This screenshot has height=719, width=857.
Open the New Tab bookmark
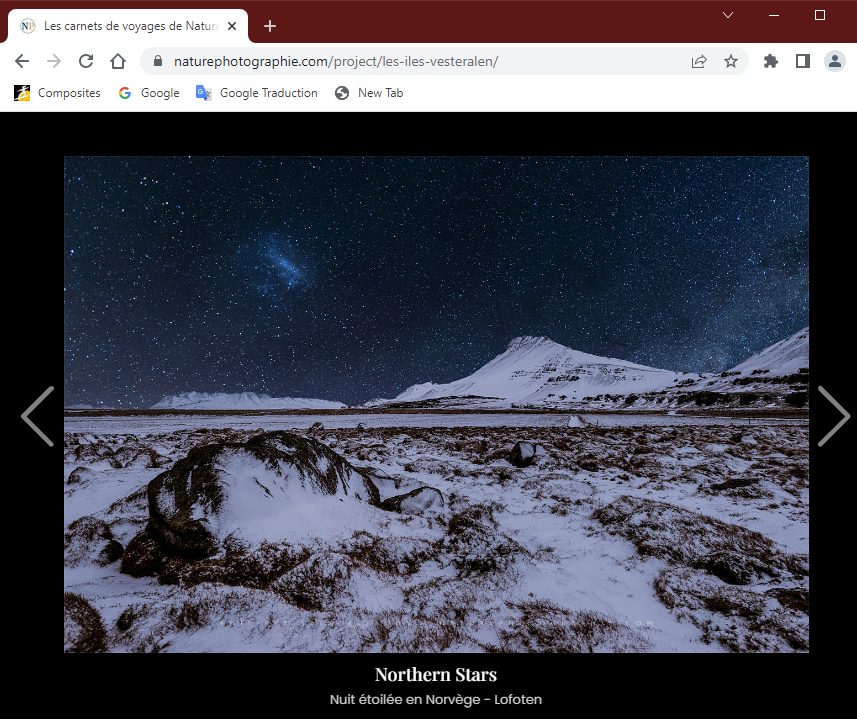pyautogui.click(x=369, y=93)
